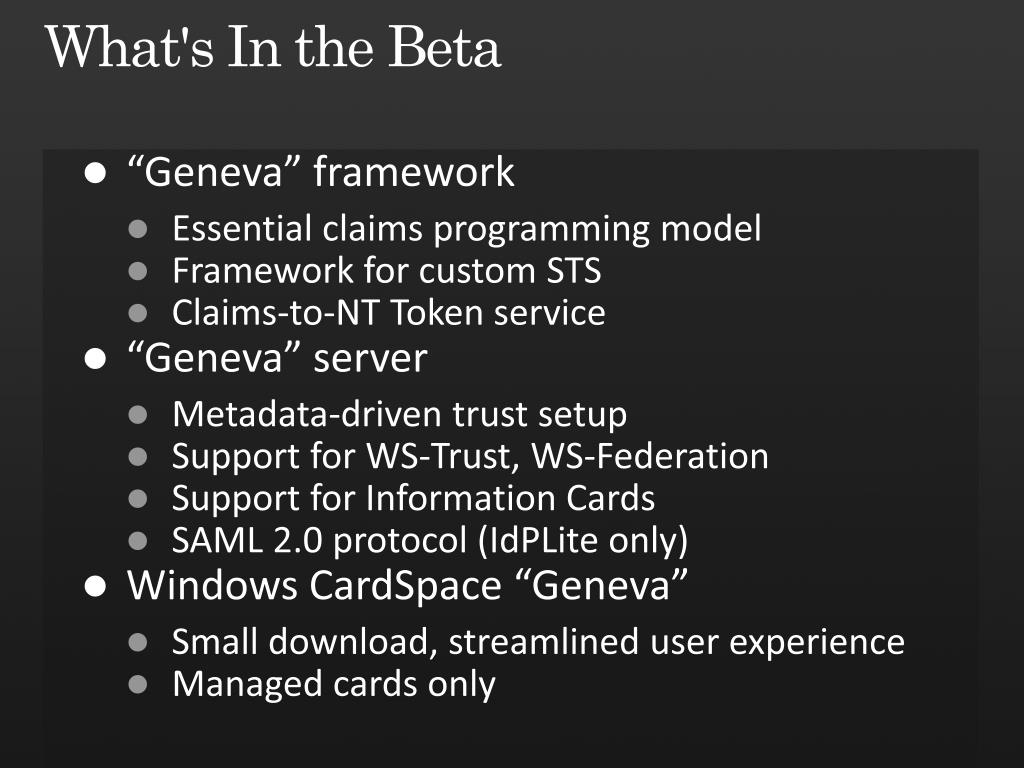Viewport: 1024px width, 768px height.
Task: Select "Support for WS-Trust, WS-Federation" text
Action: 470,456
